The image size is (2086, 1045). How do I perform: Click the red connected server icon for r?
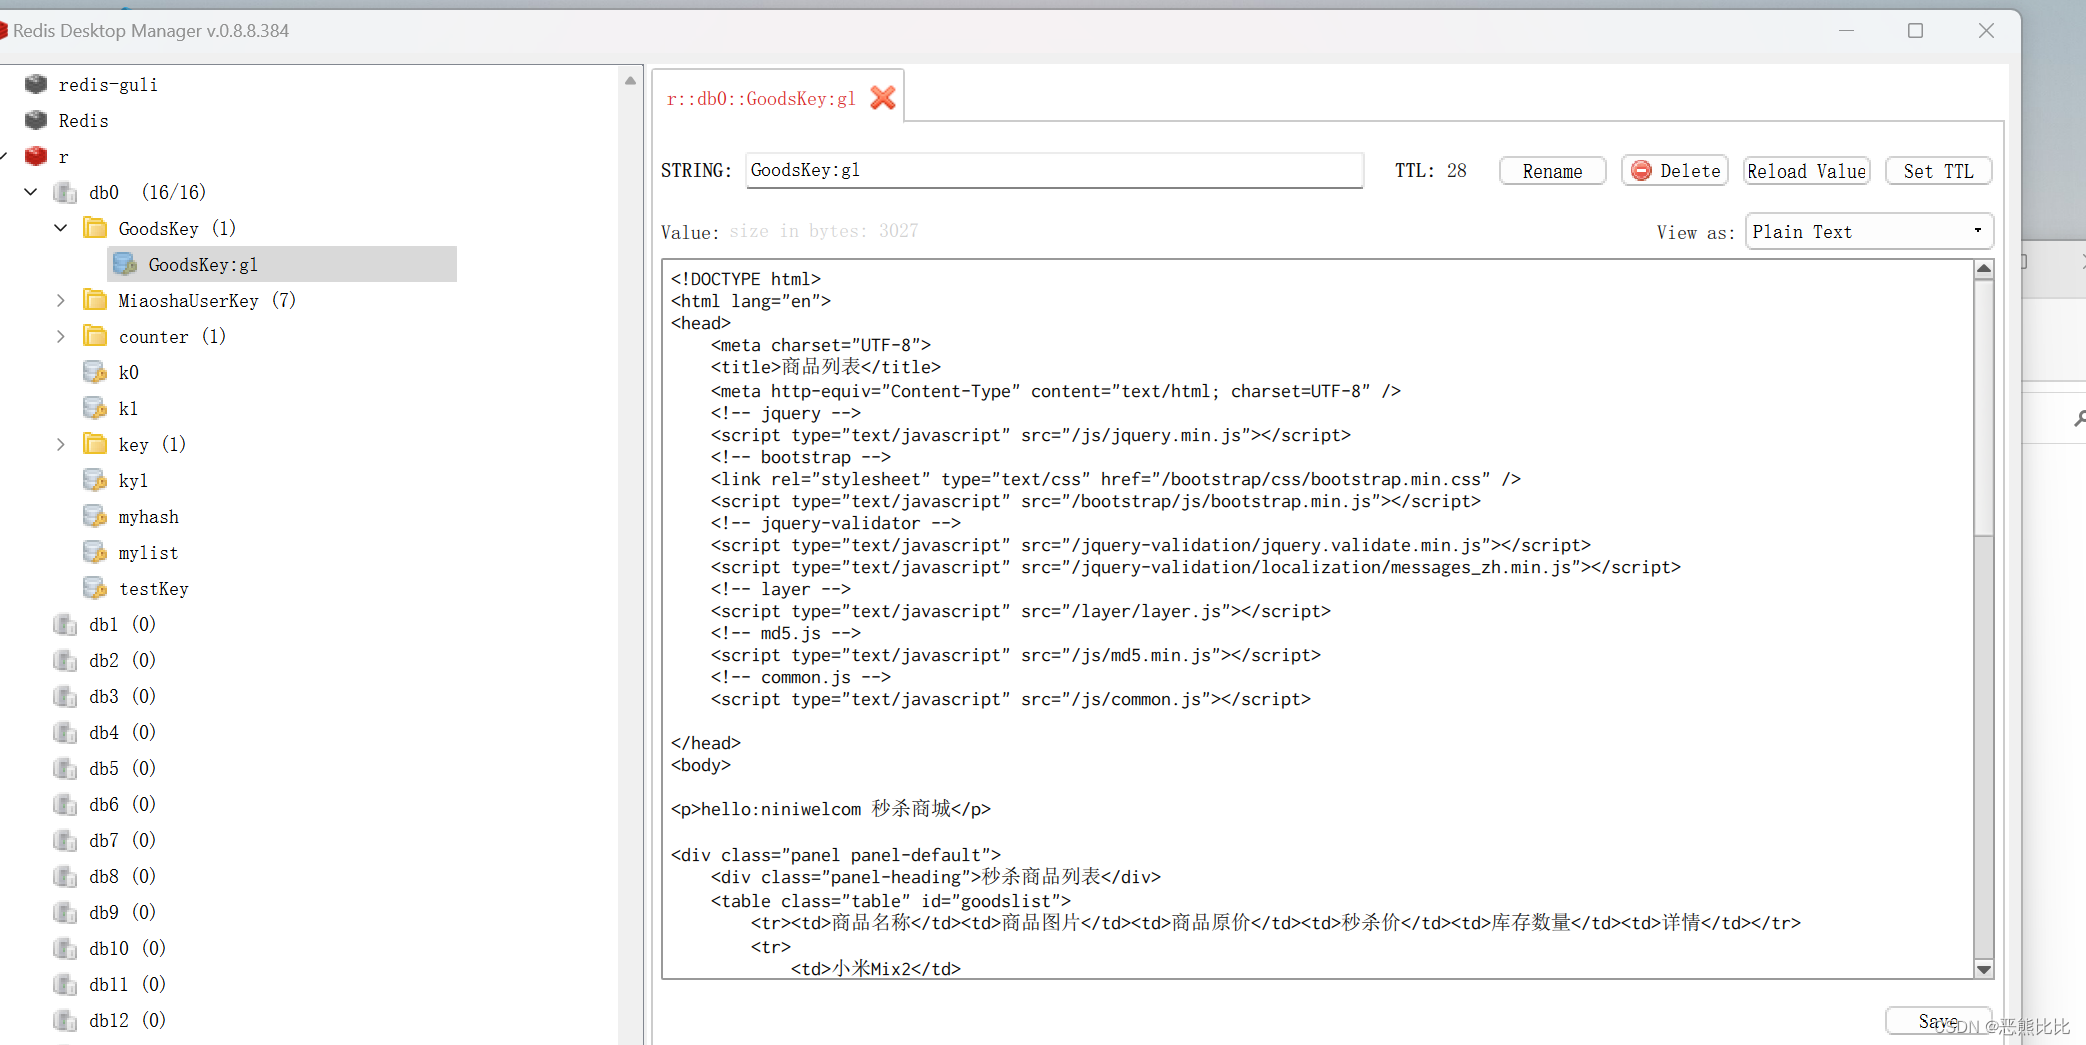[36, 156]
